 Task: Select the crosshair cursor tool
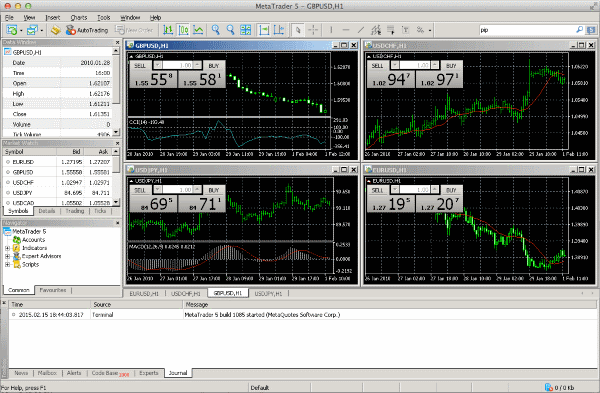coord(313,30)
